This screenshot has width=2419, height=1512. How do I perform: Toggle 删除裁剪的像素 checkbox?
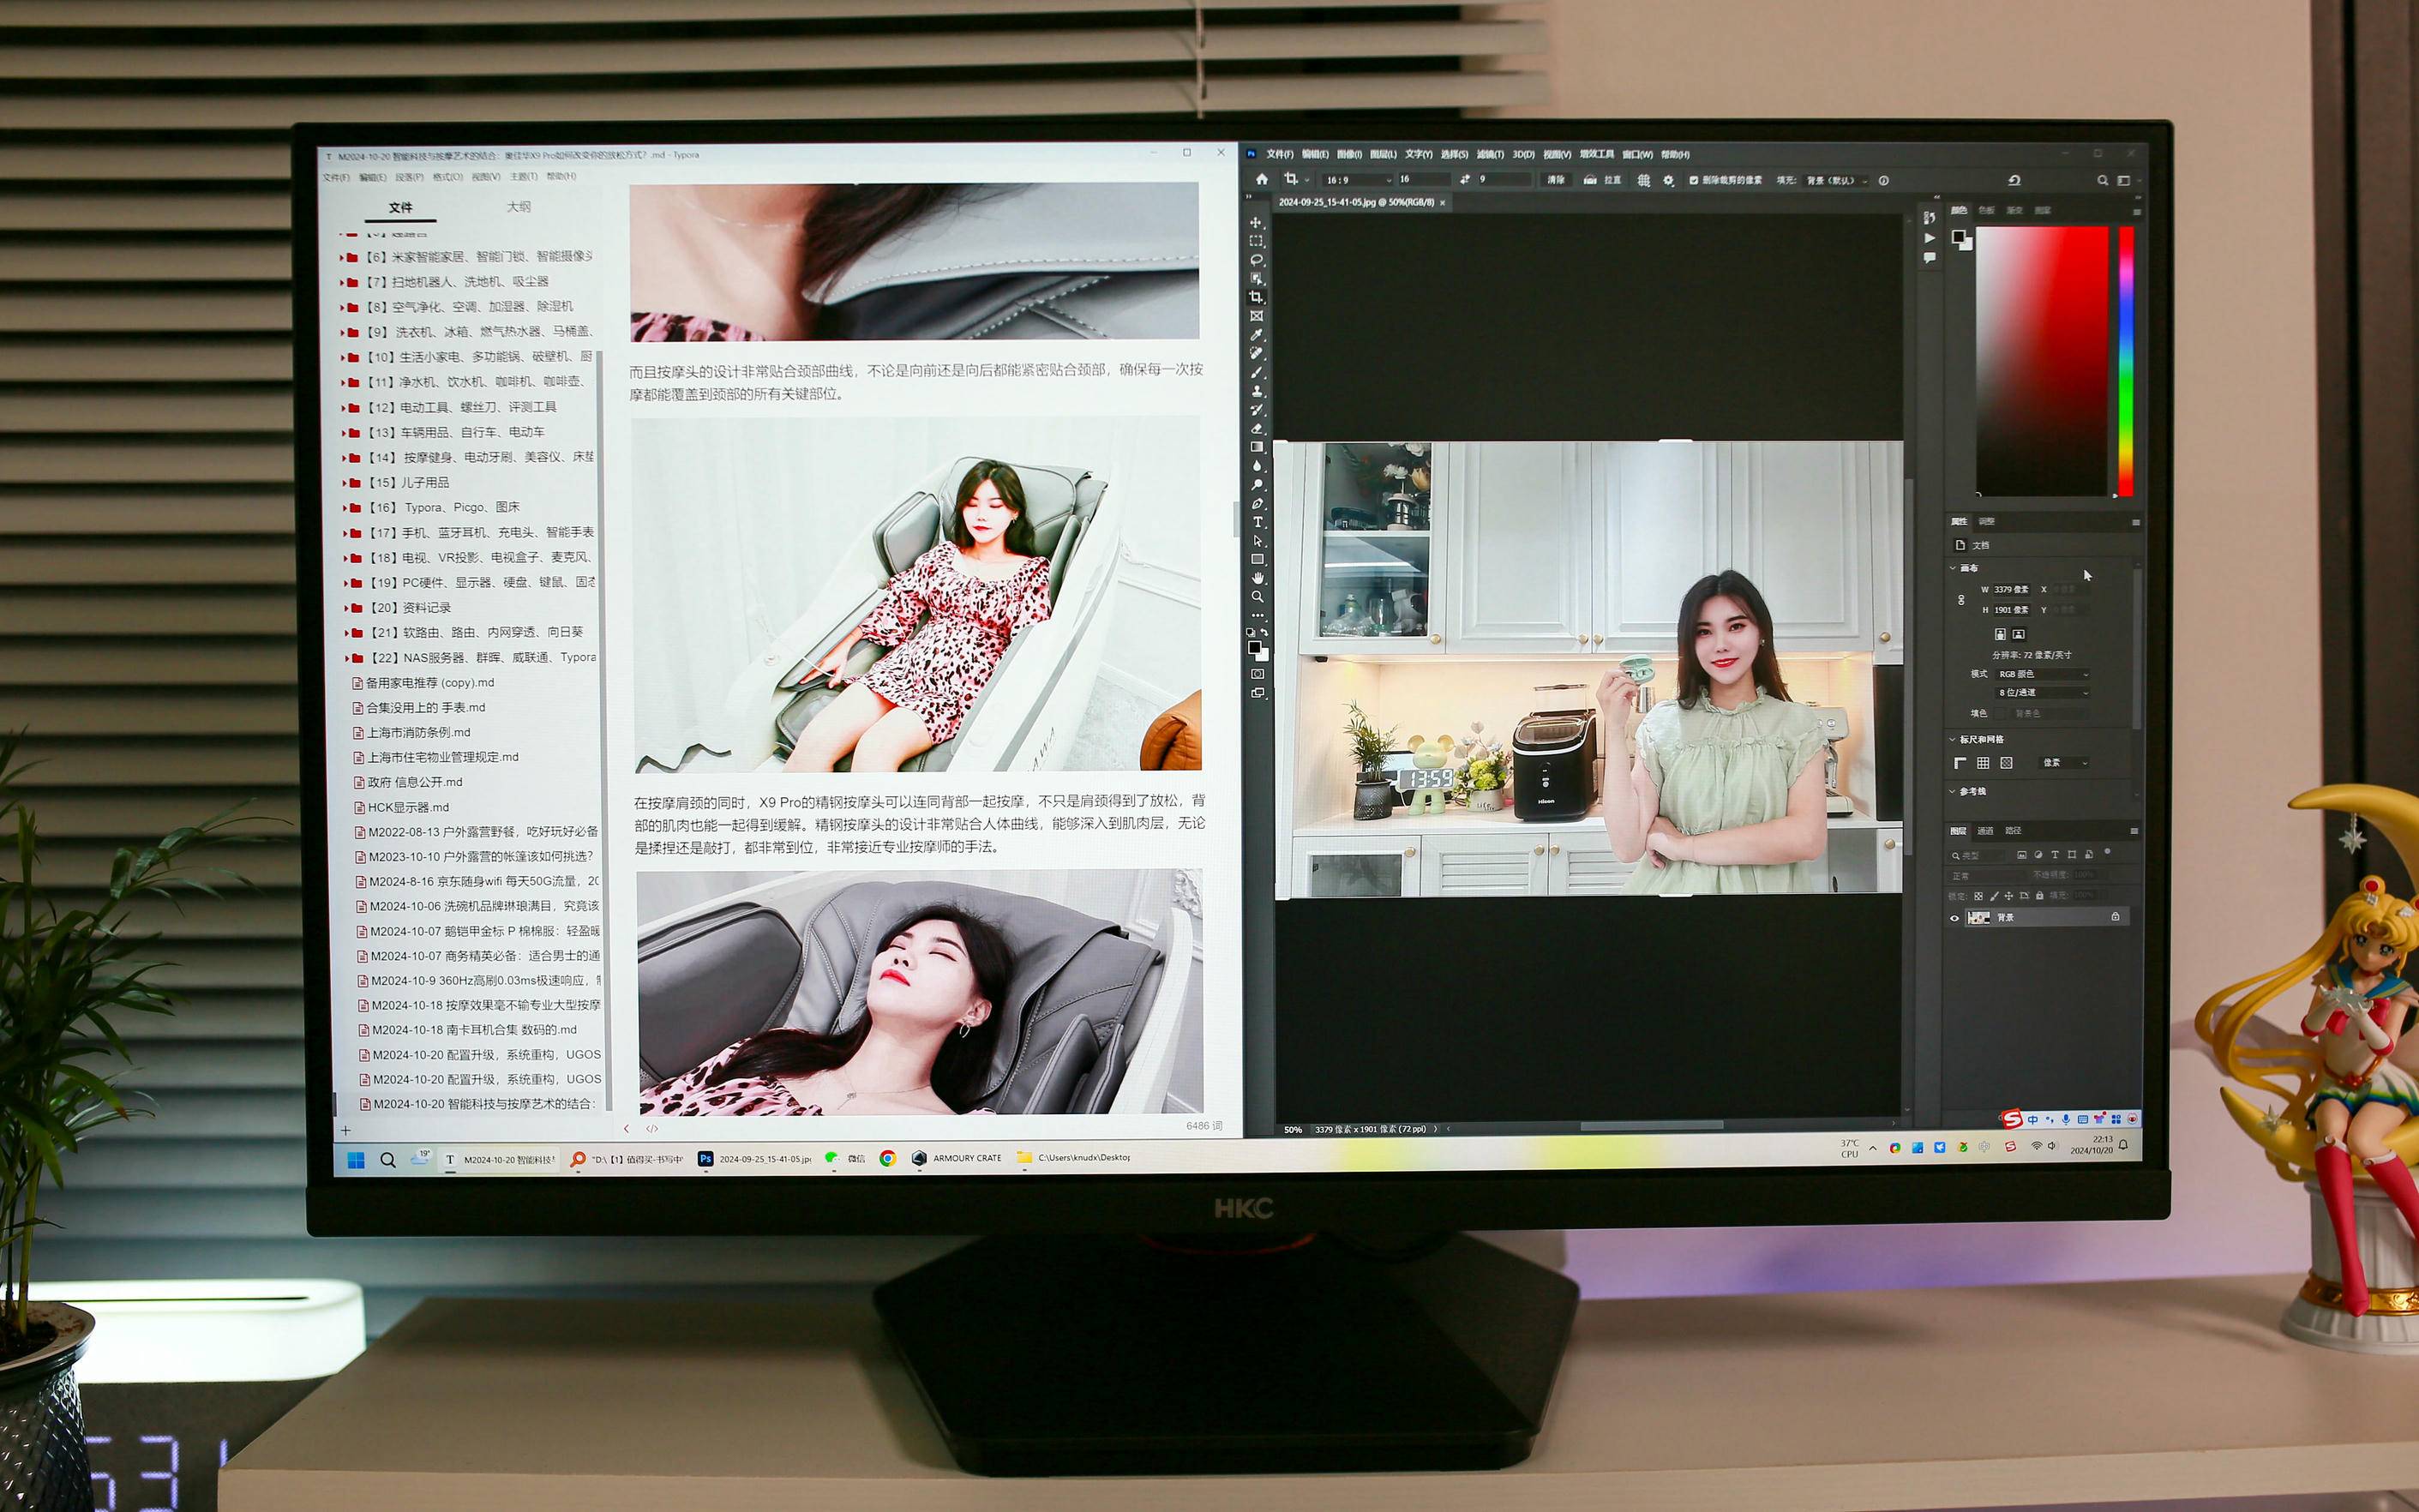pyautogui.click(x=1693, y=181)
